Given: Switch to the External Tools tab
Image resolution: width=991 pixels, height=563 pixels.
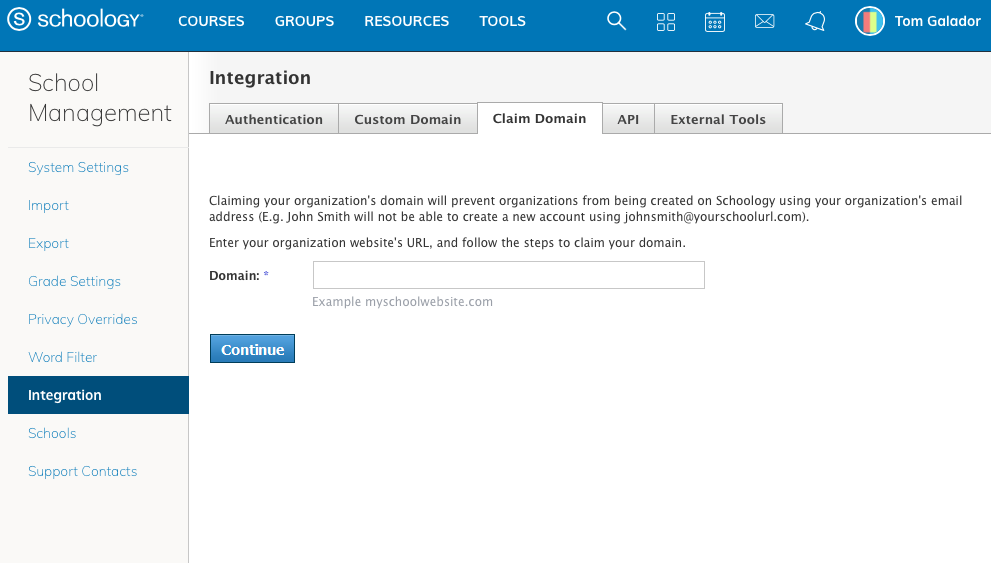Looking at the screenshot, I should point(718,119).
